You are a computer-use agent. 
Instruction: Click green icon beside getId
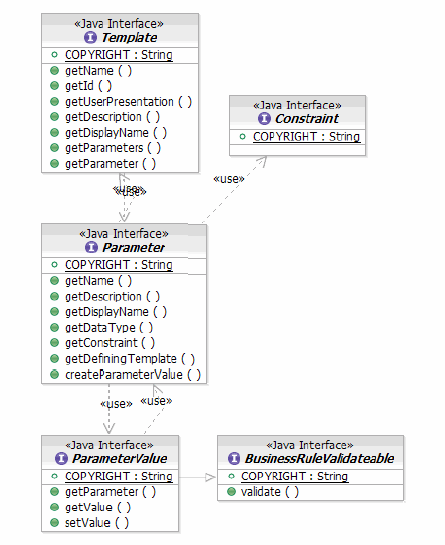click(x=54, y=86)
